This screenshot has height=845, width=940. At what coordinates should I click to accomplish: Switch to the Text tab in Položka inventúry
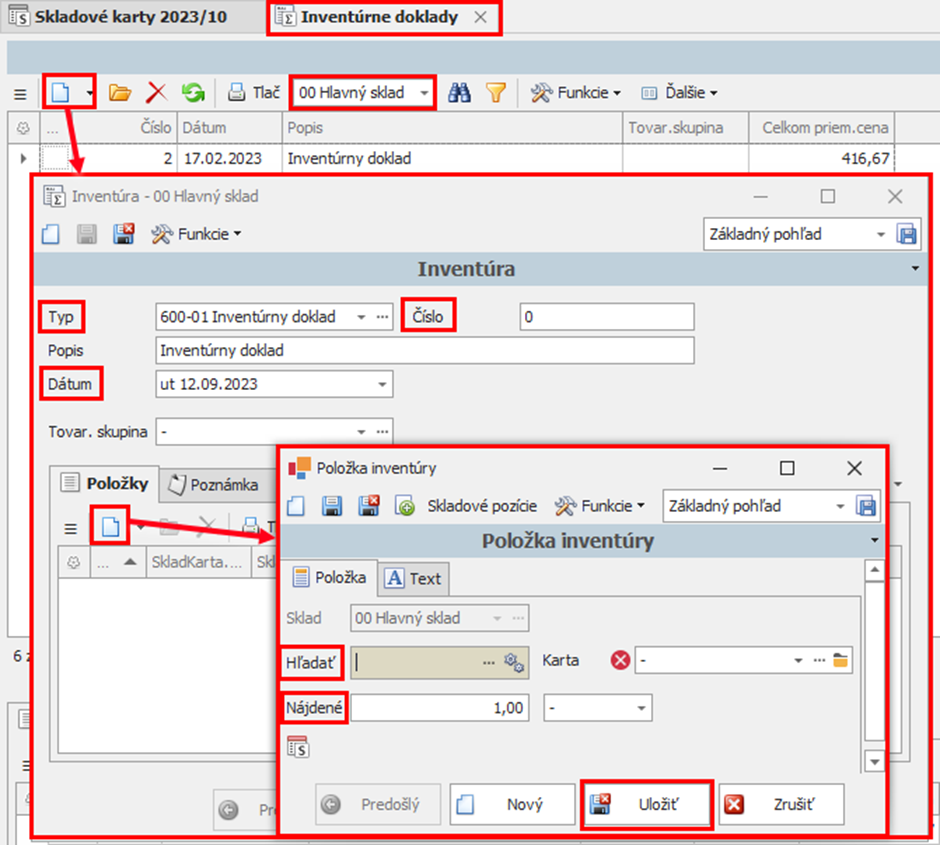[x=414, y=578]
